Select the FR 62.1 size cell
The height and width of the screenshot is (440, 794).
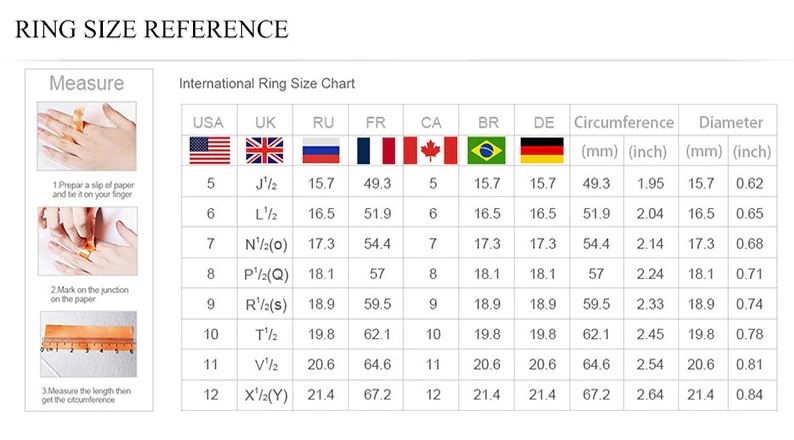tap(377, 334)
